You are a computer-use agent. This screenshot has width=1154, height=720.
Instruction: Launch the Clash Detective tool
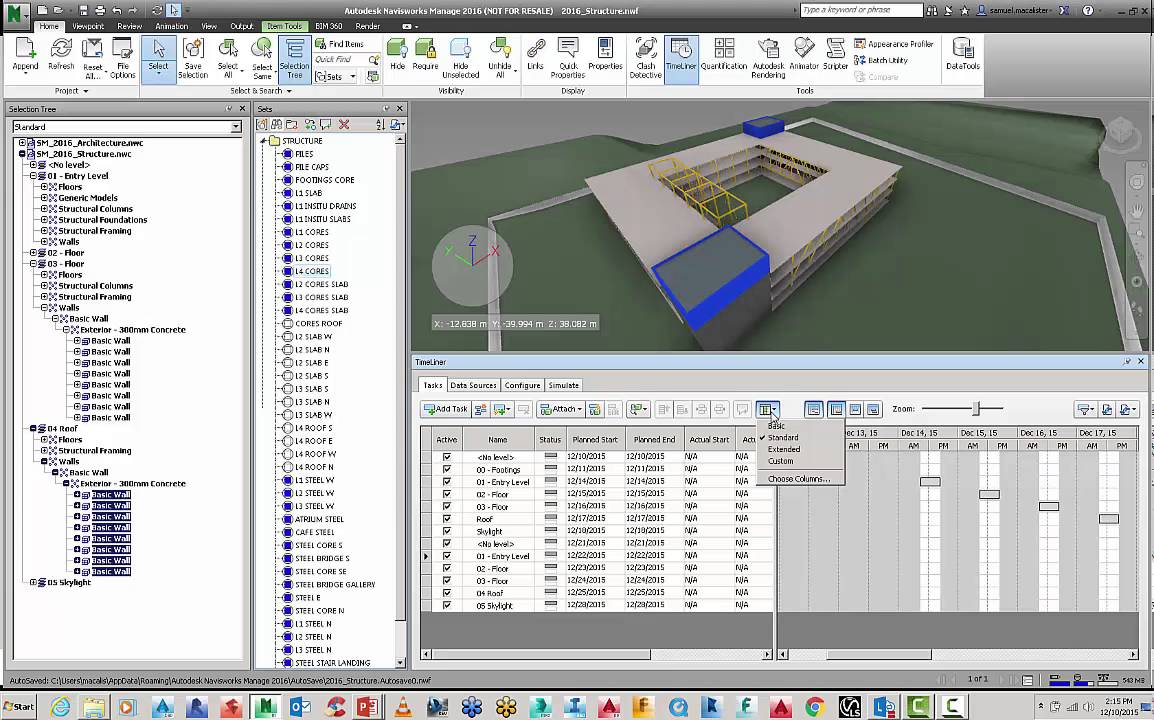coord(645,58)
